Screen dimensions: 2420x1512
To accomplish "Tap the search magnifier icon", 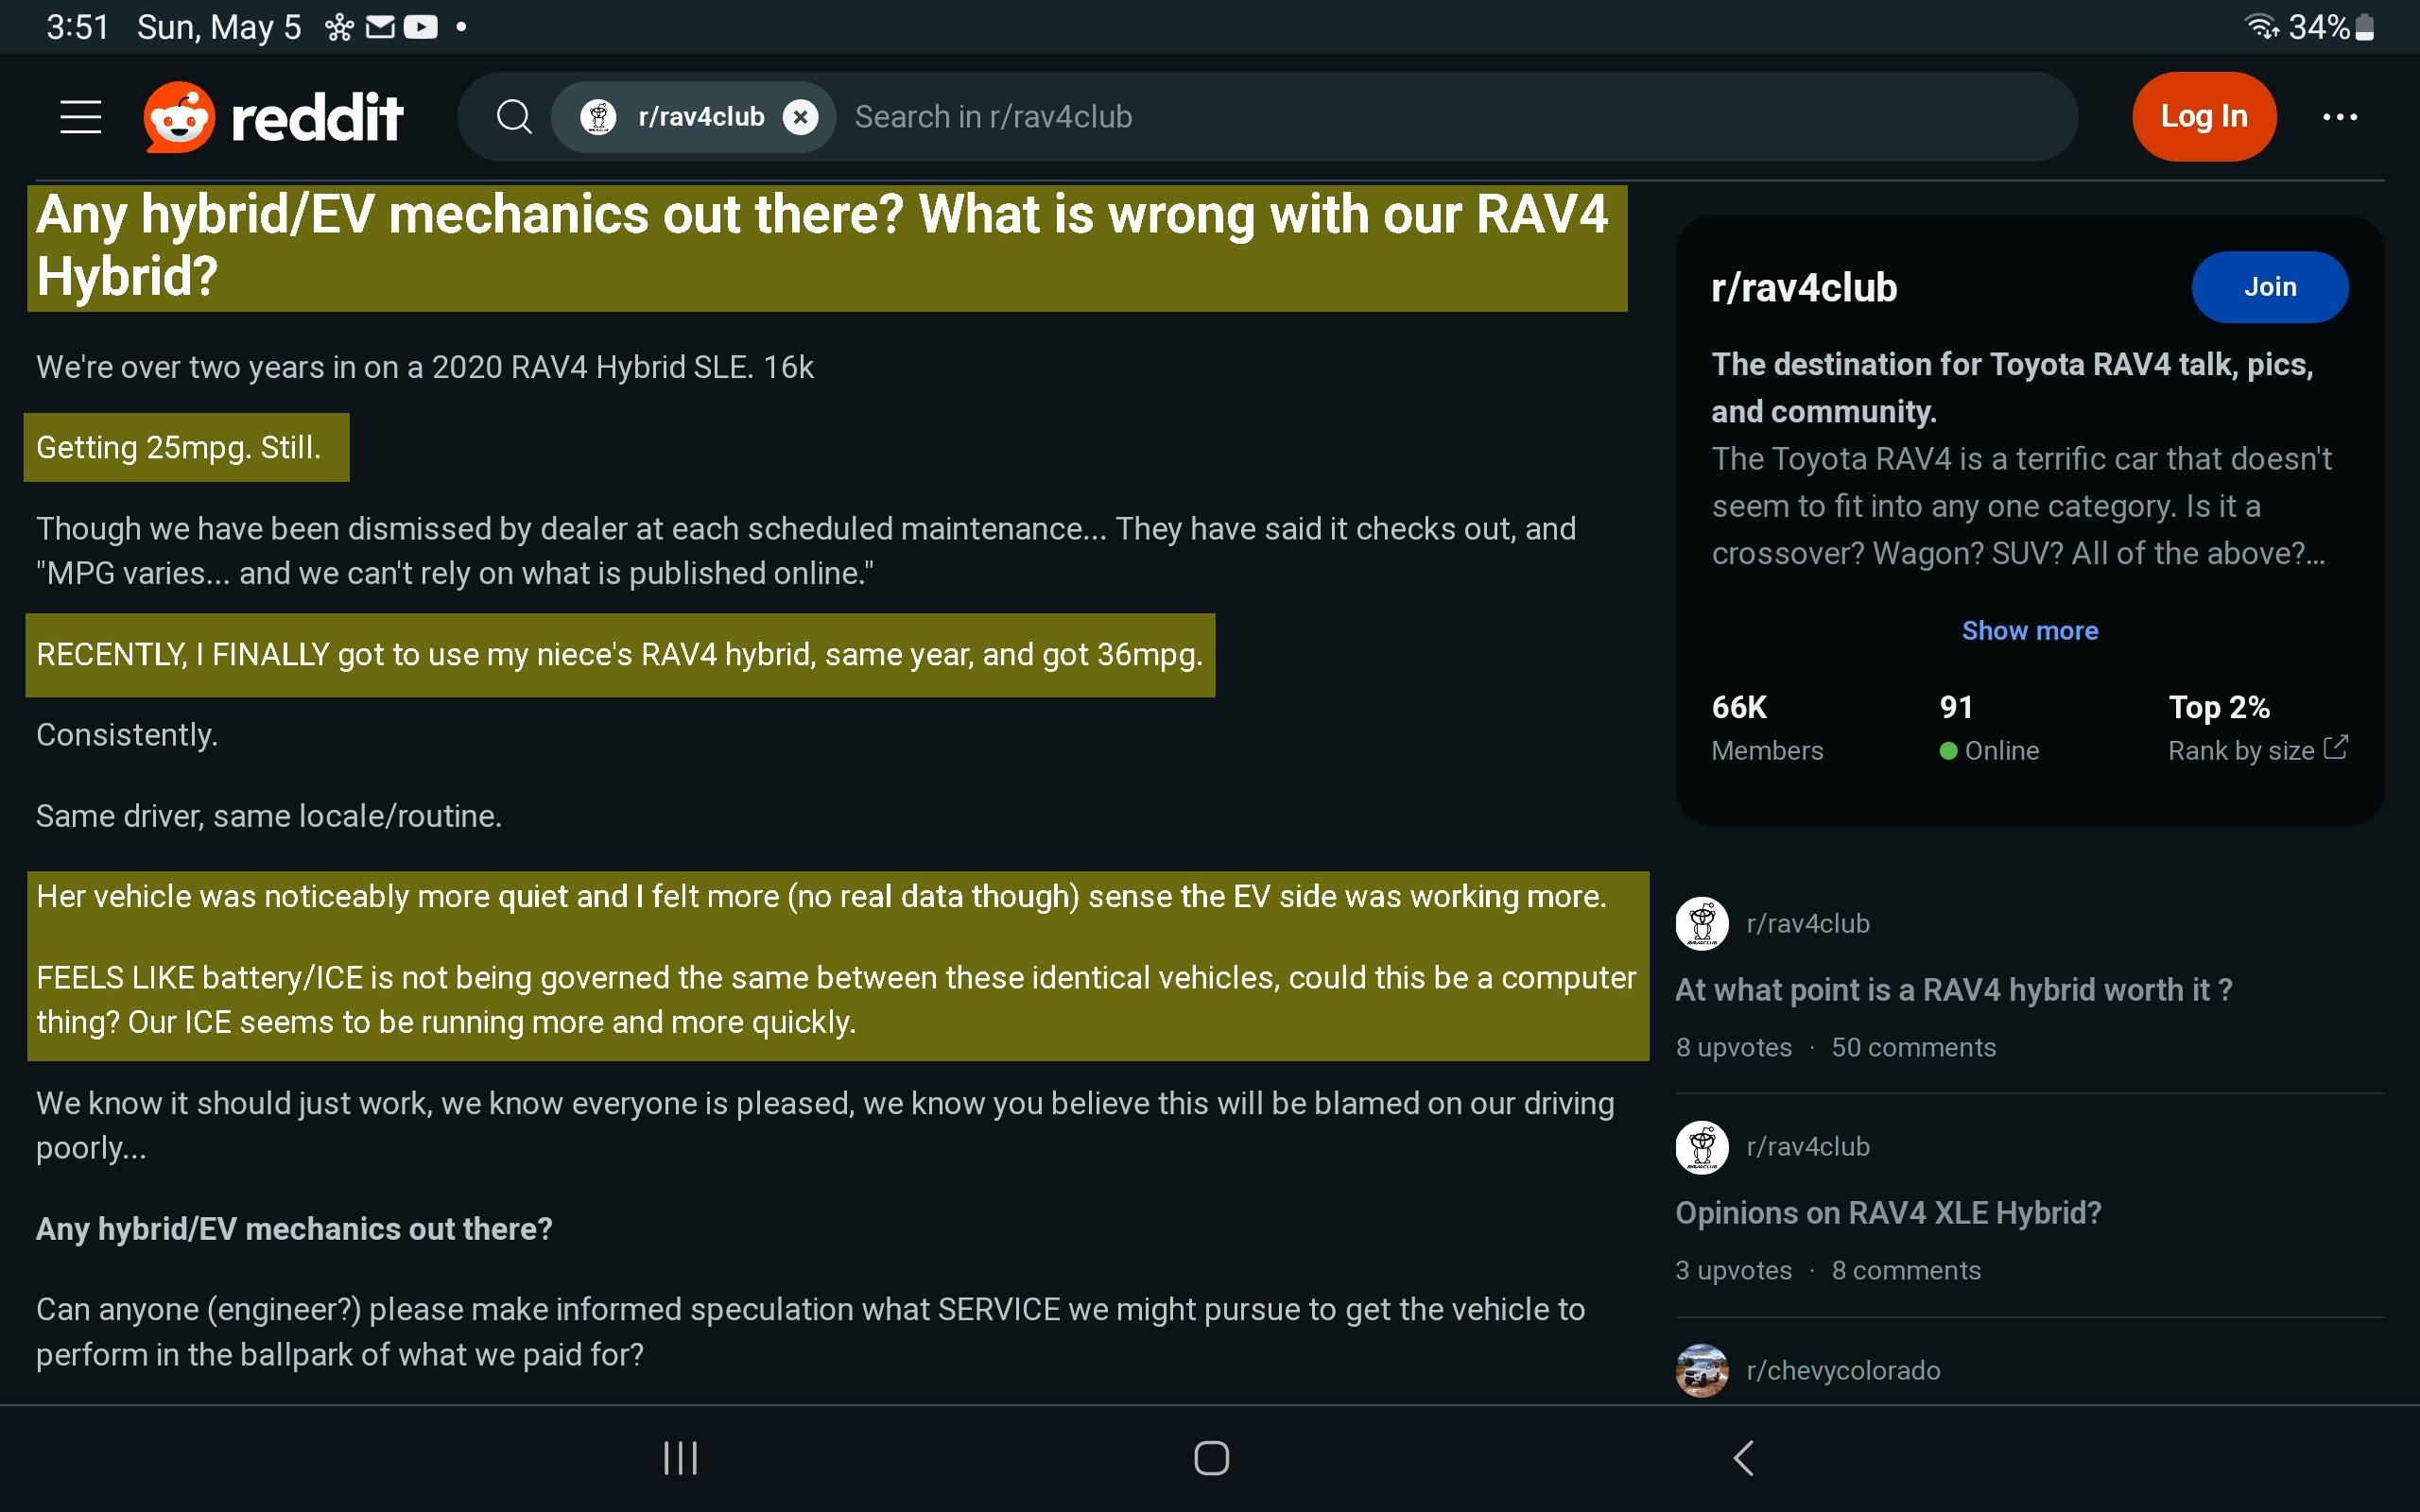I will click(x=514, y=117).
